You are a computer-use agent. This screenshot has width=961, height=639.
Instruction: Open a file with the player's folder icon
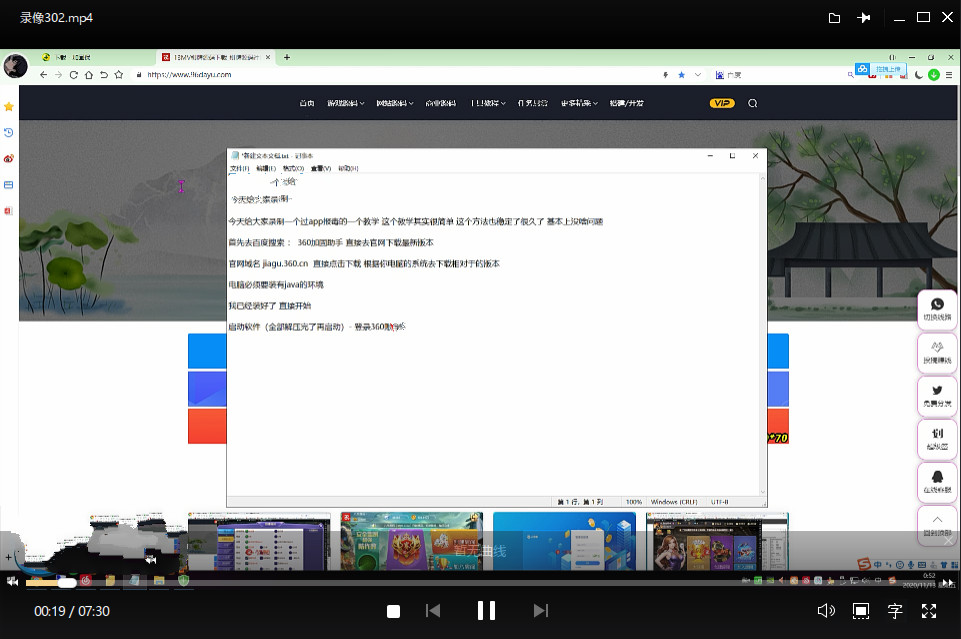pyautogui.click(x=834, y=18)
